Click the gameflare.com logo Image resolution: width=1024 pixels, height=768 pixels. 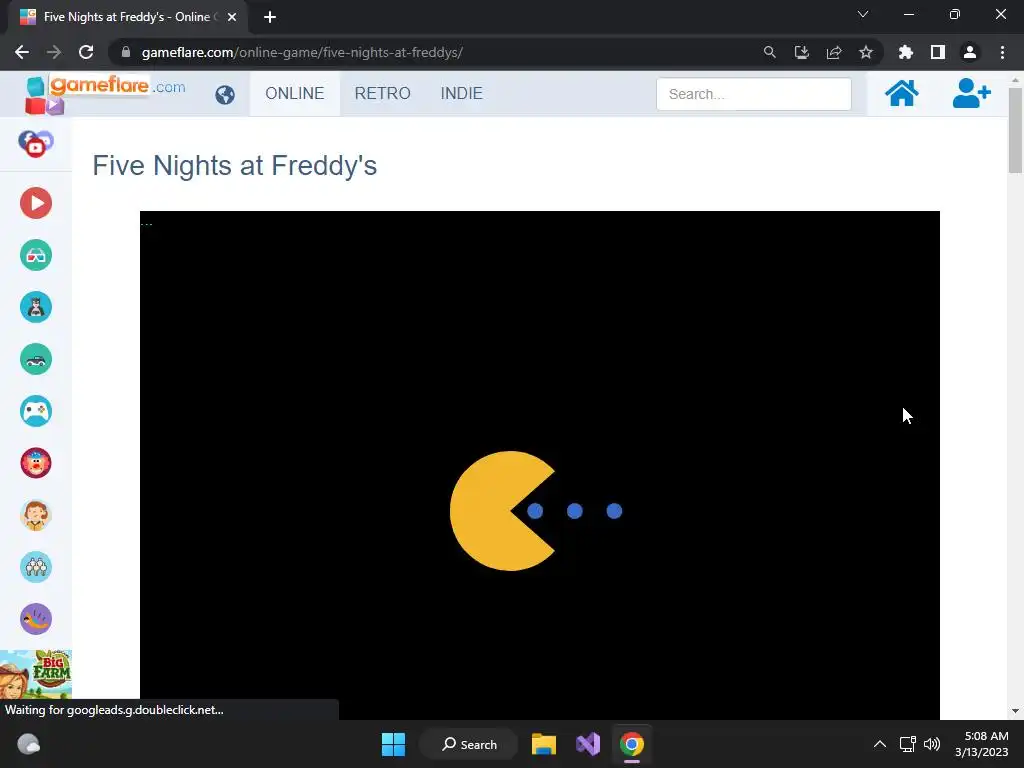tap(105, 93)
